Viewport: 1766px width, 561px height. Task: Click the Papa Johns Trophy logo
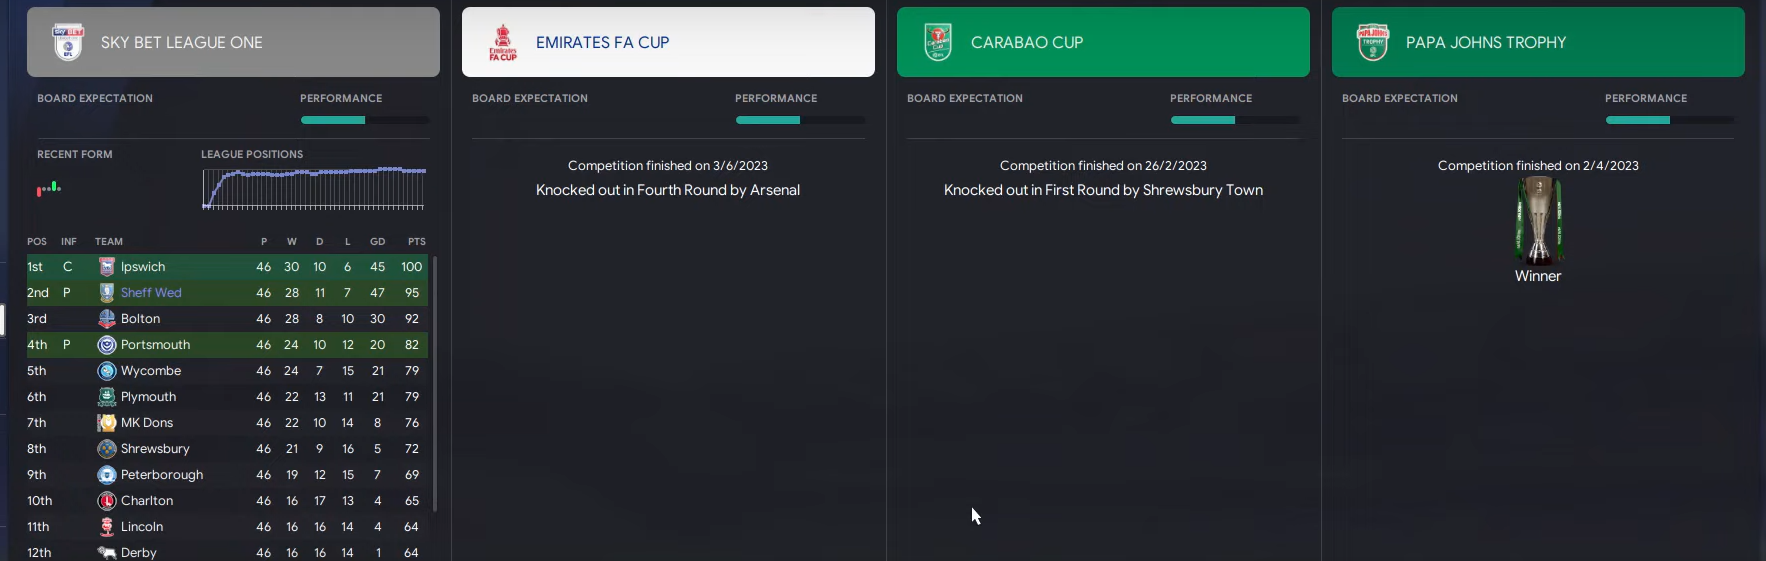[x=1373, y=42]
